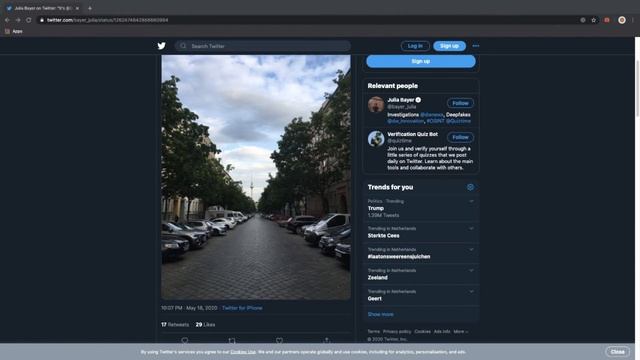Like the tweet with the heart icon
640x360 pixels.
coord(279,340)
